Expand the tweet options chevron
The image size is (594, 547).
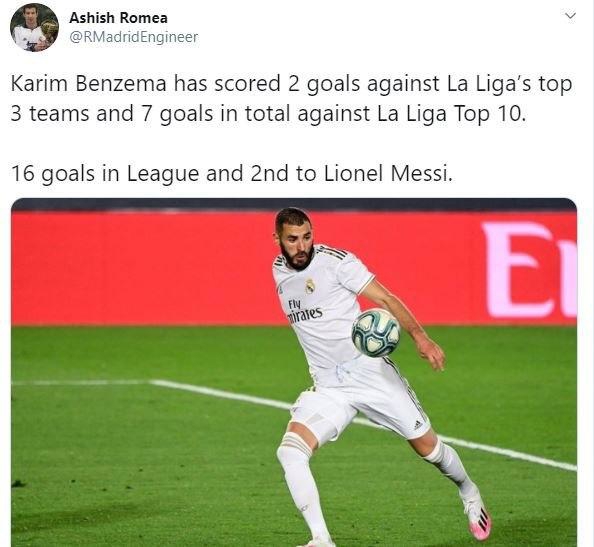click(x=570, y=16)
